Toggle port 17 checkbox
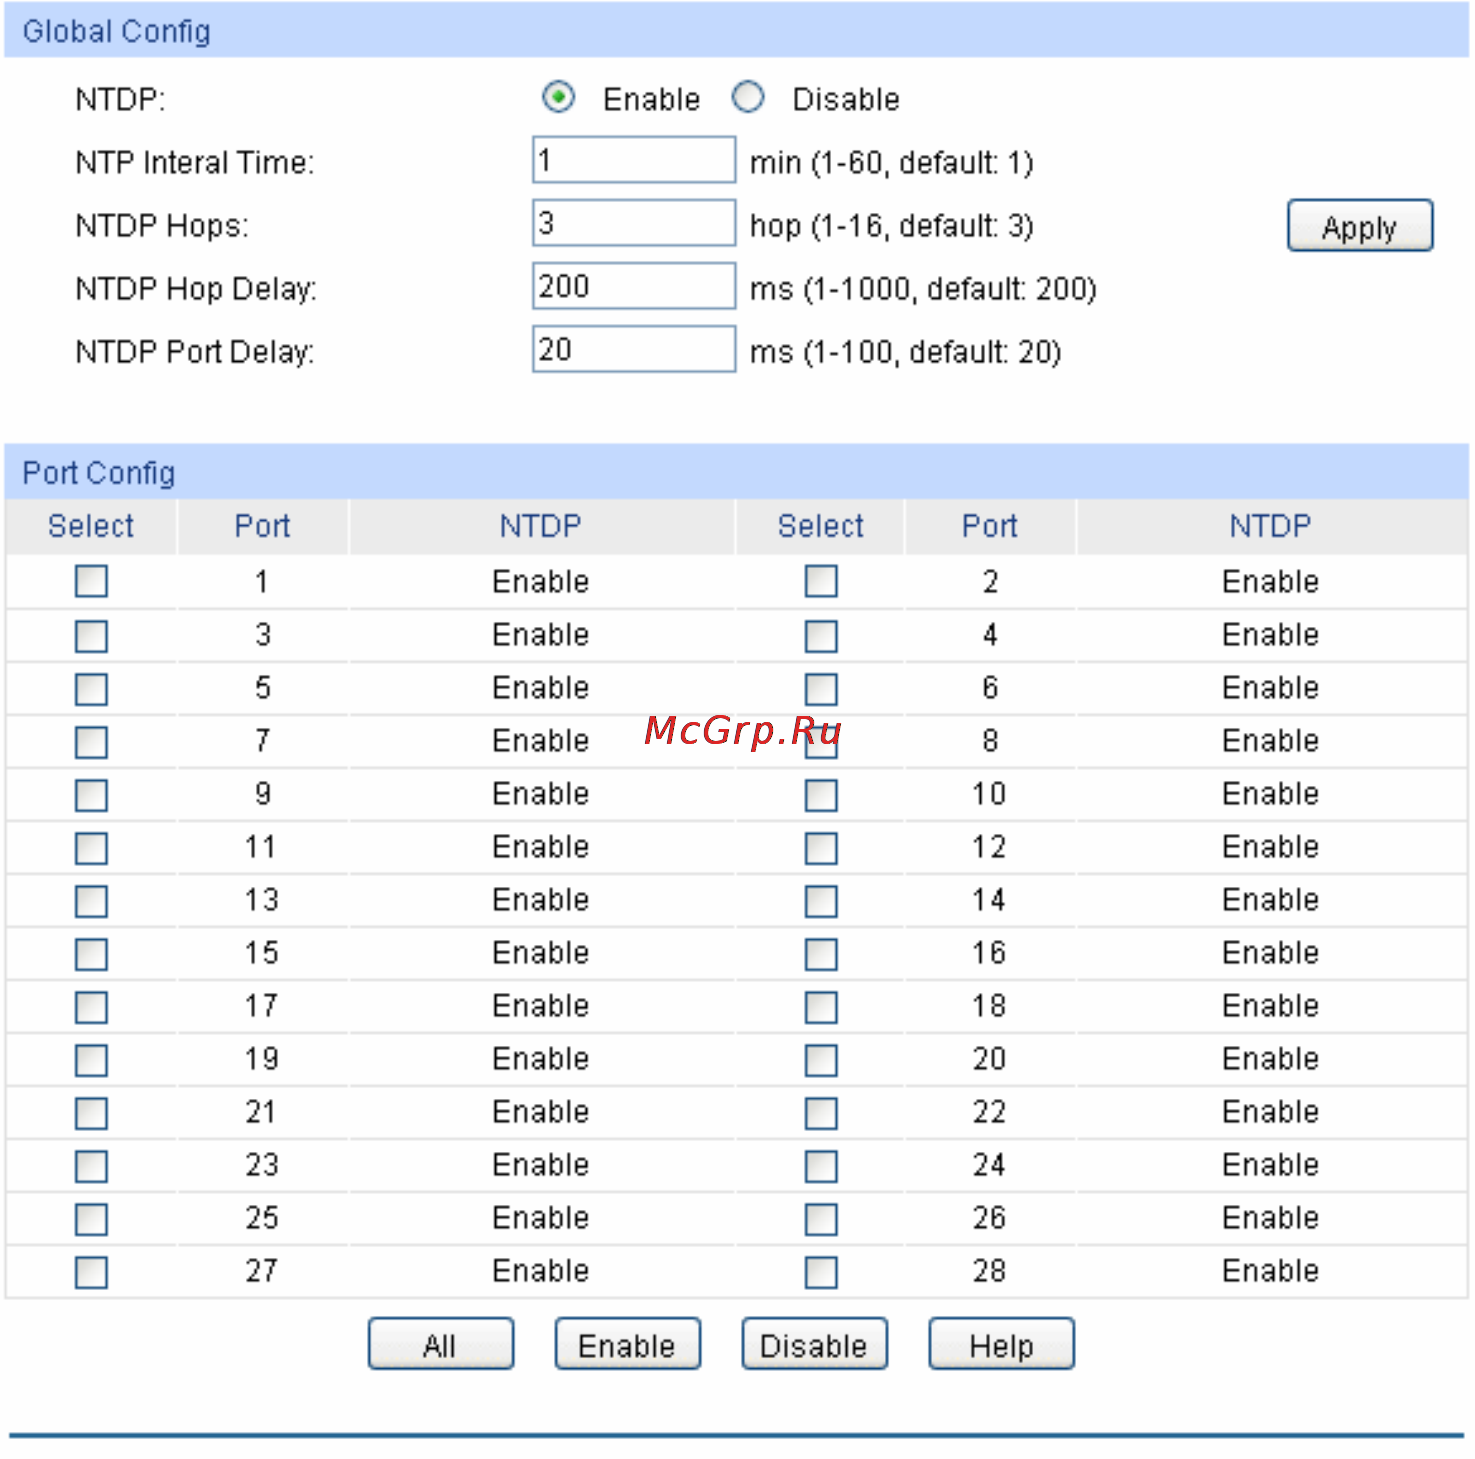 (x=91, y=1007)
